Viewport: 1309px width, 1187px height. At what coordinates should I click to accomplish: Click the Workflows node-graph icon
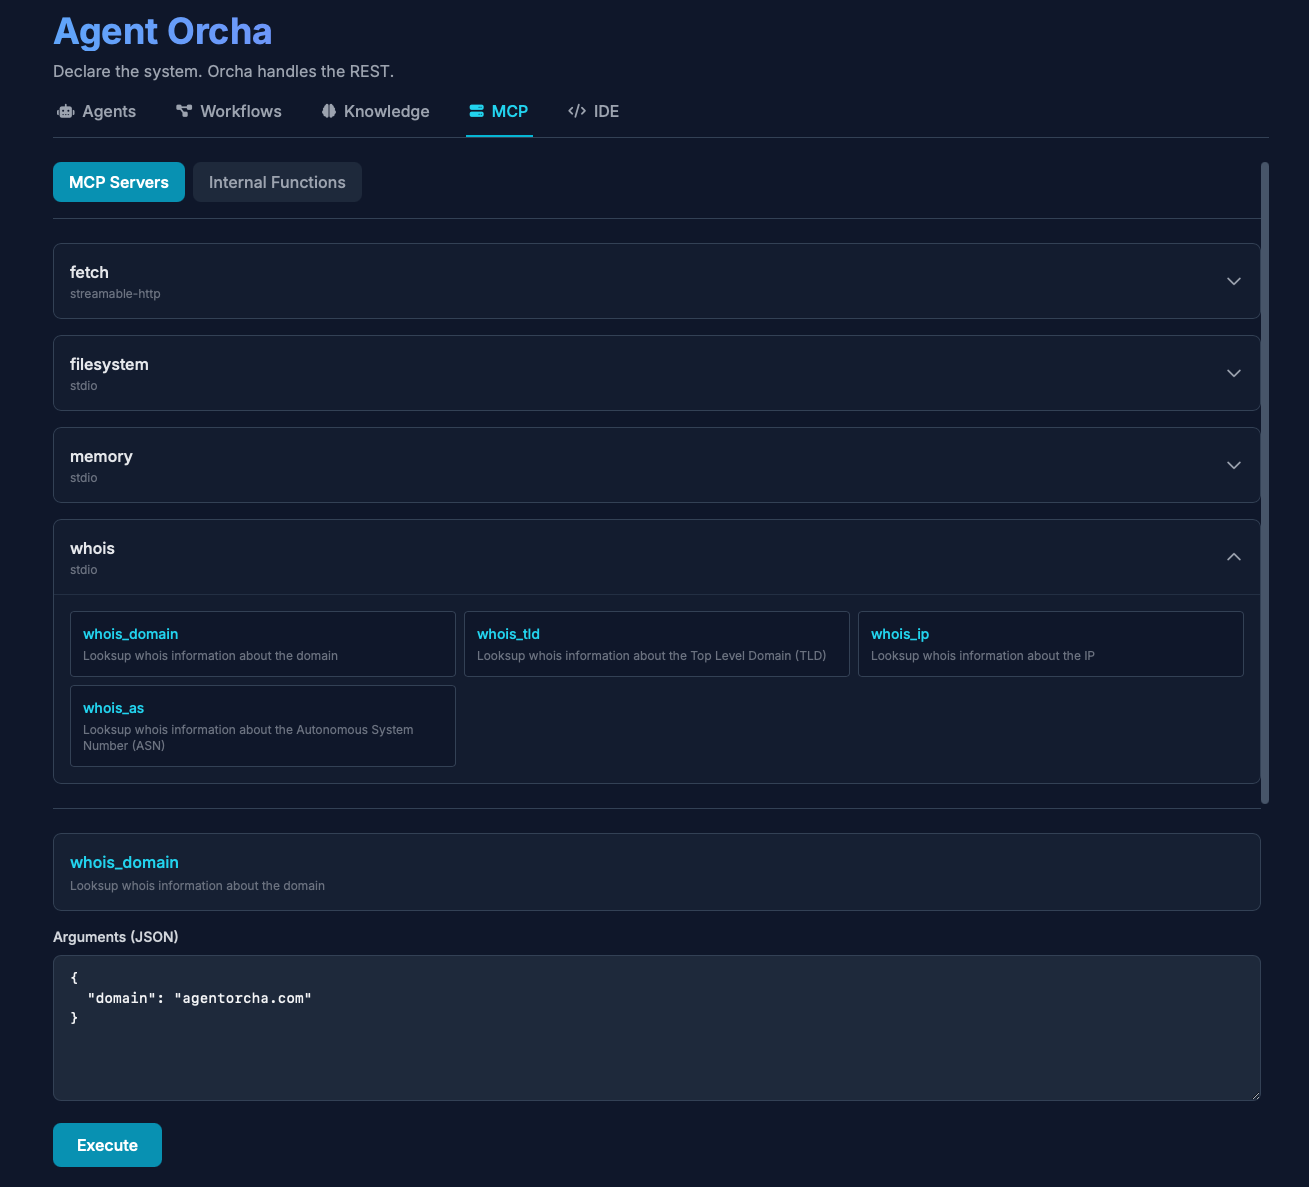pos(184,111)
